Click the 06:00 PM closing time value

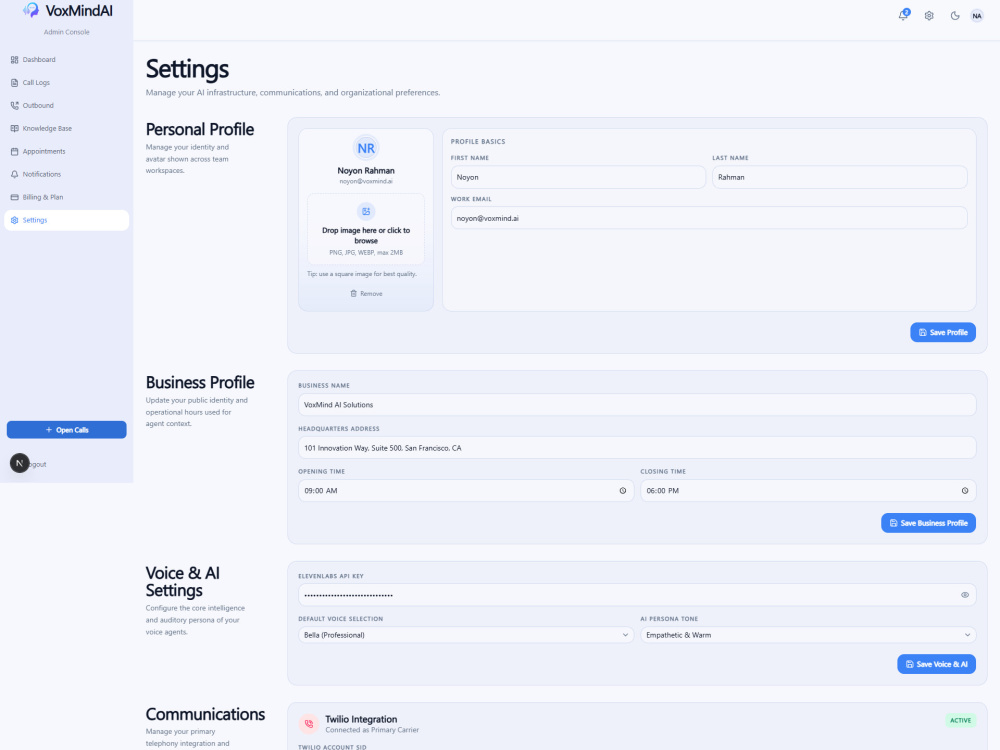coord(663,491)
